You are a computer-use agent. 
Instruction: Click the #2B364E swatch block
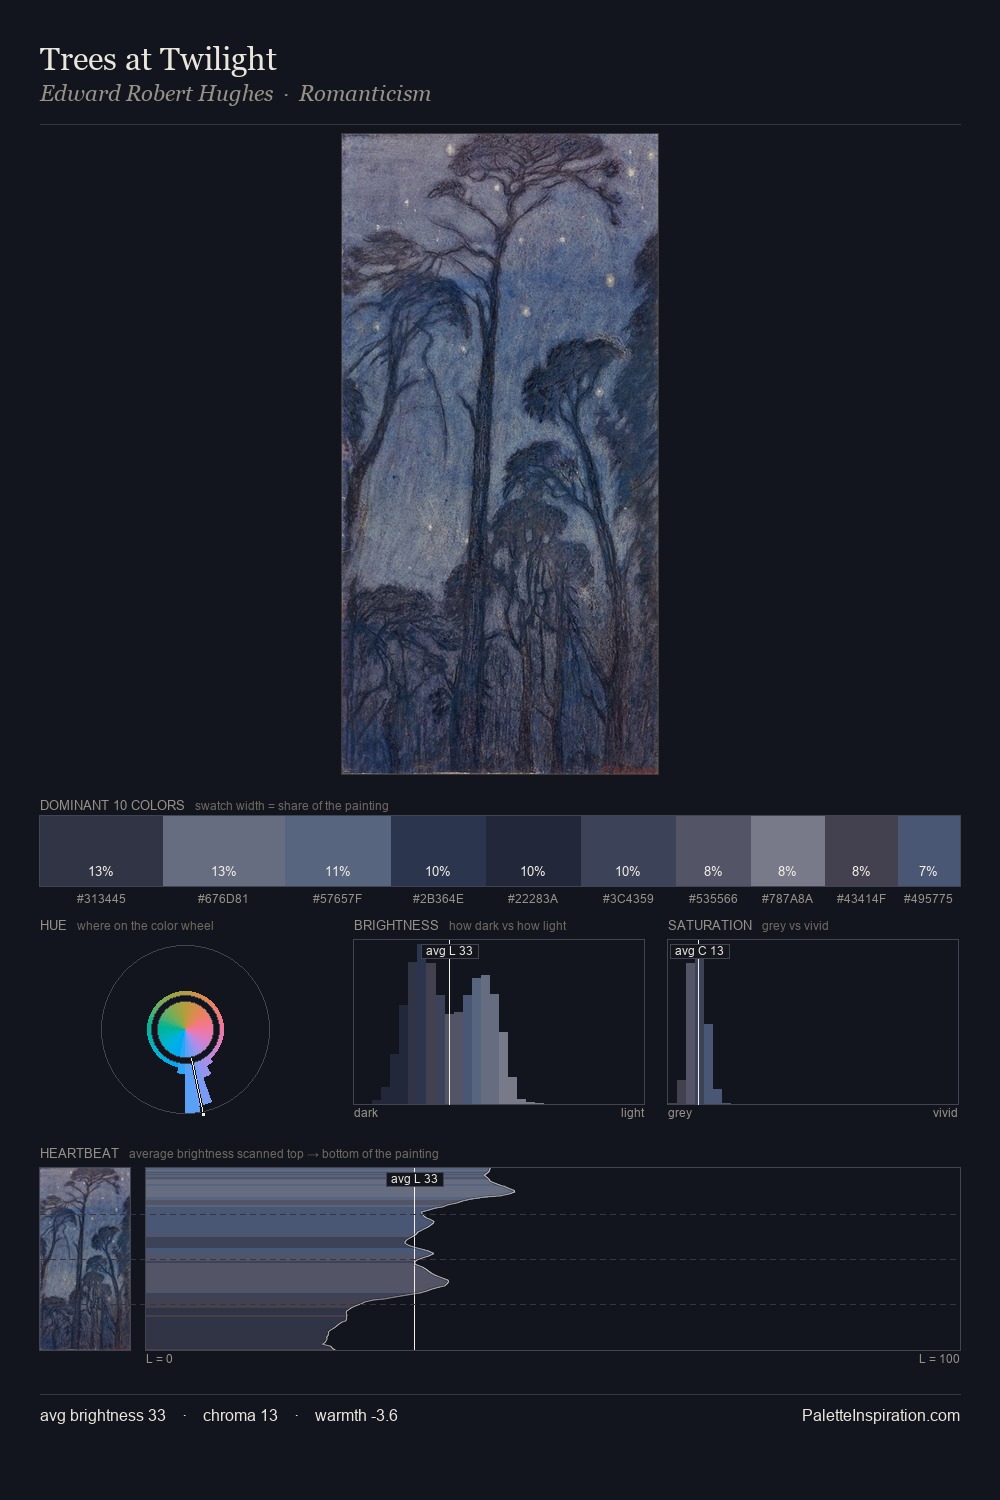coord(438,851)
